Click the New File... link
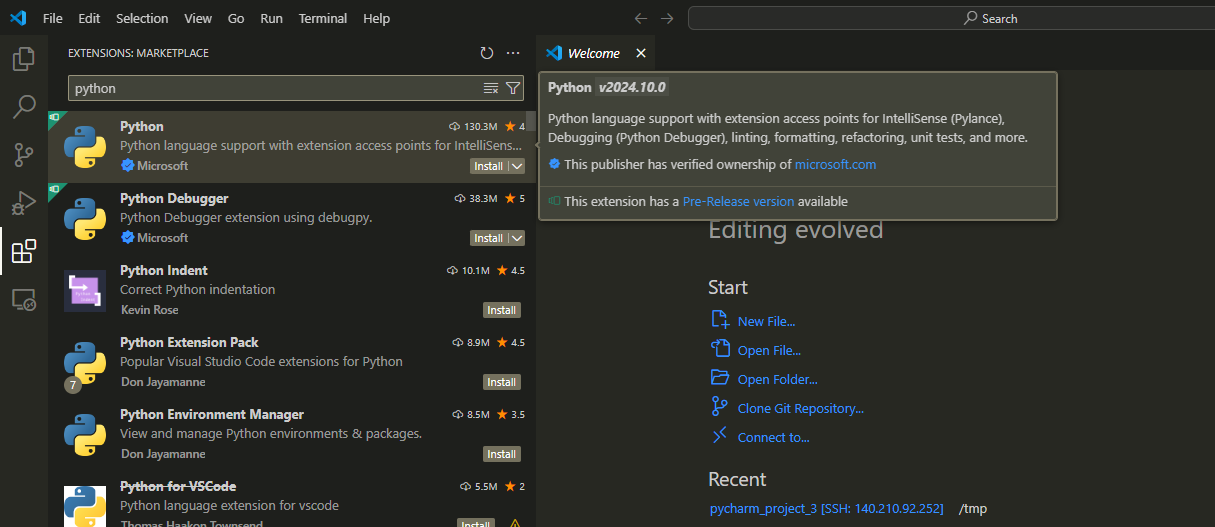Viewport: 1215px width, 527px height. pyautogui.click(x=767, y=321)
